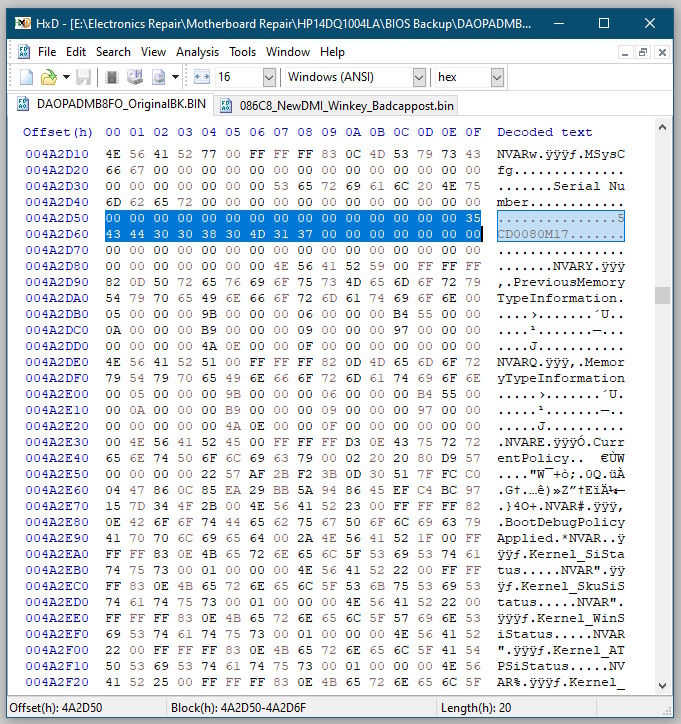Click the Open disk toolbar icon
This screenshot has height=724, width=681.
click(x=135, y=77)
